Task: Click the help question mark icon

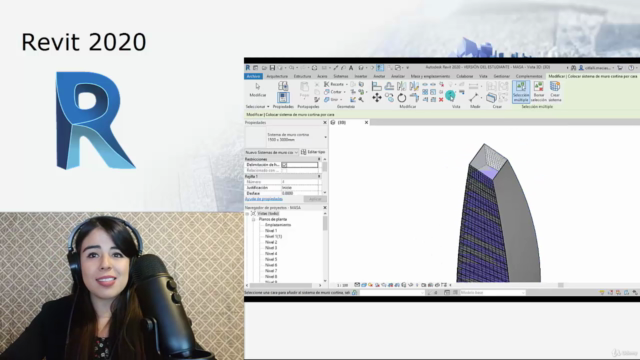Action: [x=631, y=68]
